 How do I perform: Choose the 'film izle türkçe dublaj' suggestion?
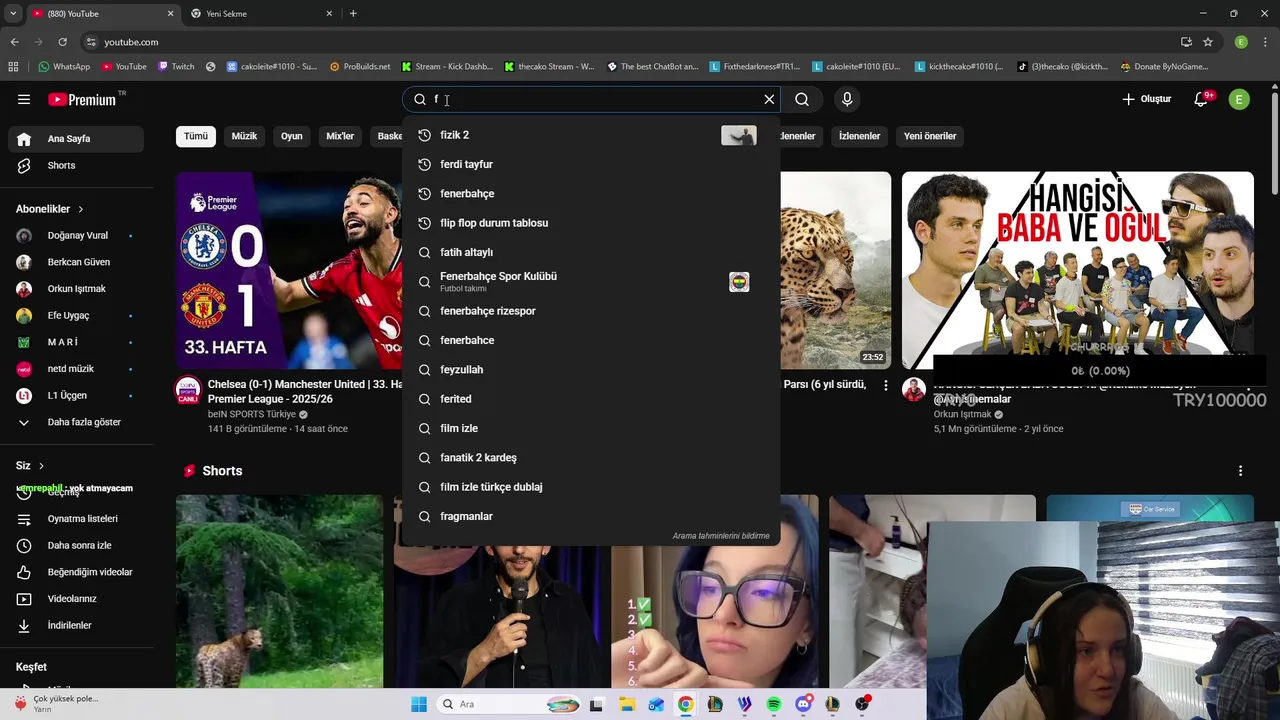point(590,487)
